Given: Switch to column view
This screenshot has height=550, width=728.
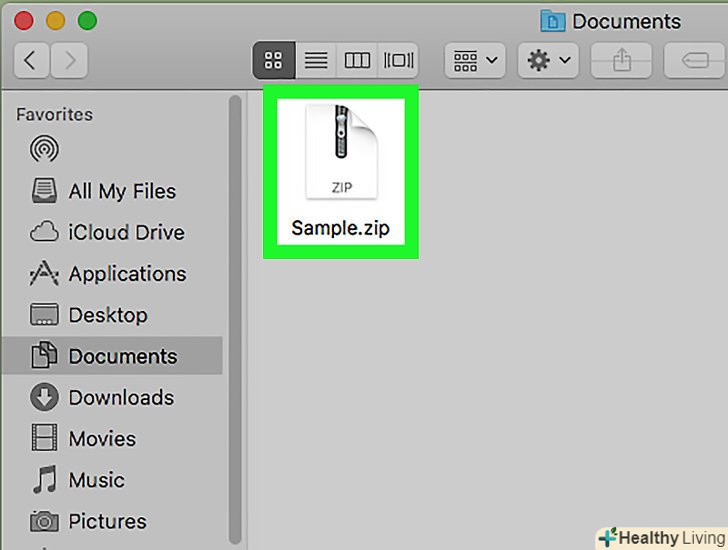Looking at the screenshot, I should click(357, 61).
